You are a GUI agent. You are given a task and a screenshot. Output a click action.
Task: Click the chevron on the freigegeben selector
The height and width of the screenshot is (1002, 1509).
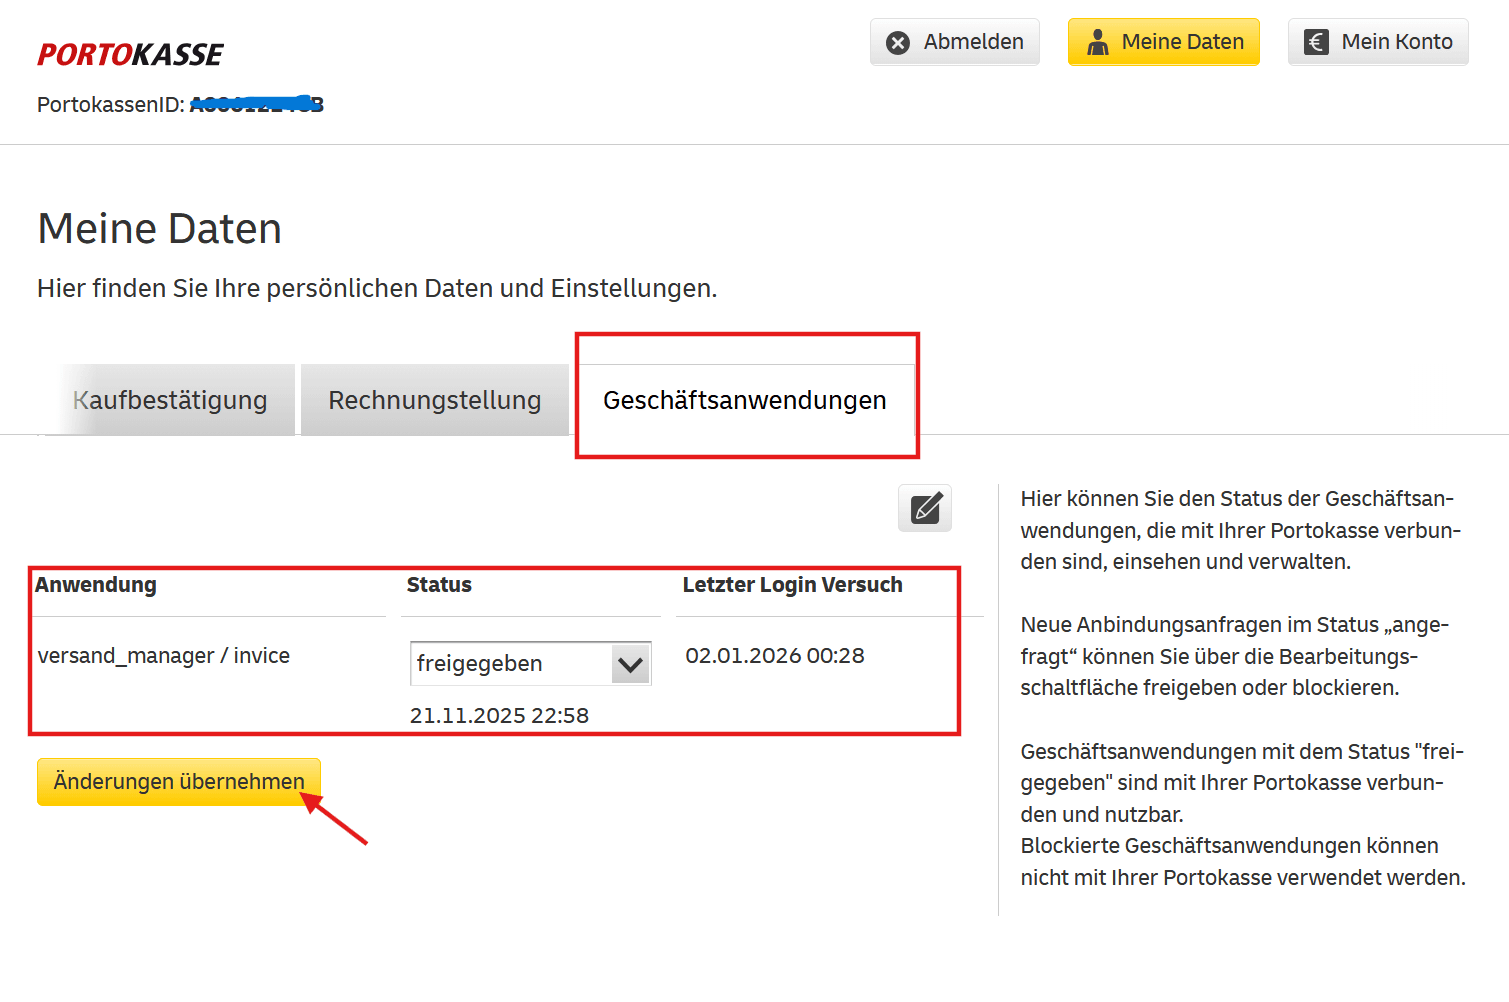point(629,663)
